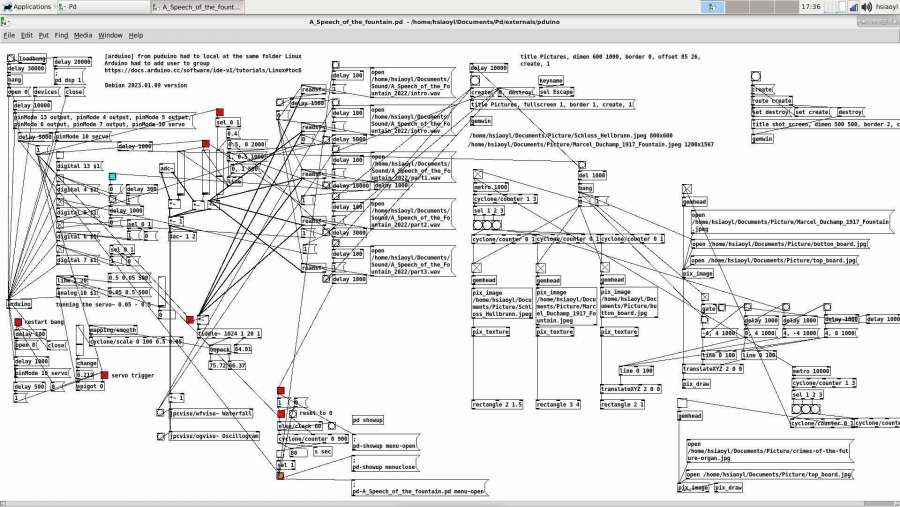Open the Edit menu
This screenshot has width=900, height=507.
pos(27,35)
